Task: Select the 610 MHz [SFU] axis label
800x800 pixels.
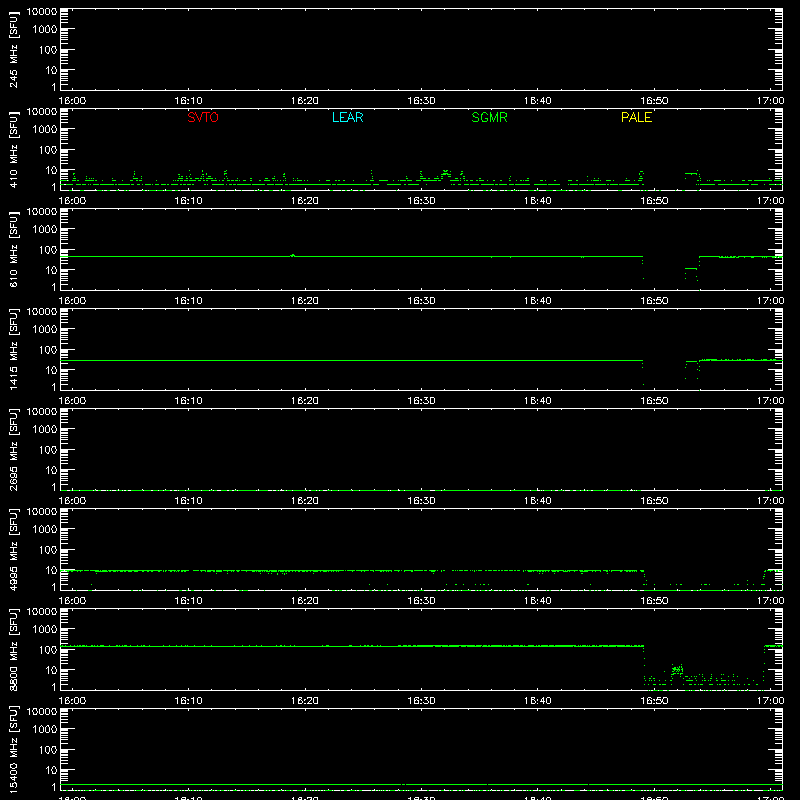Action: point(14,250)
